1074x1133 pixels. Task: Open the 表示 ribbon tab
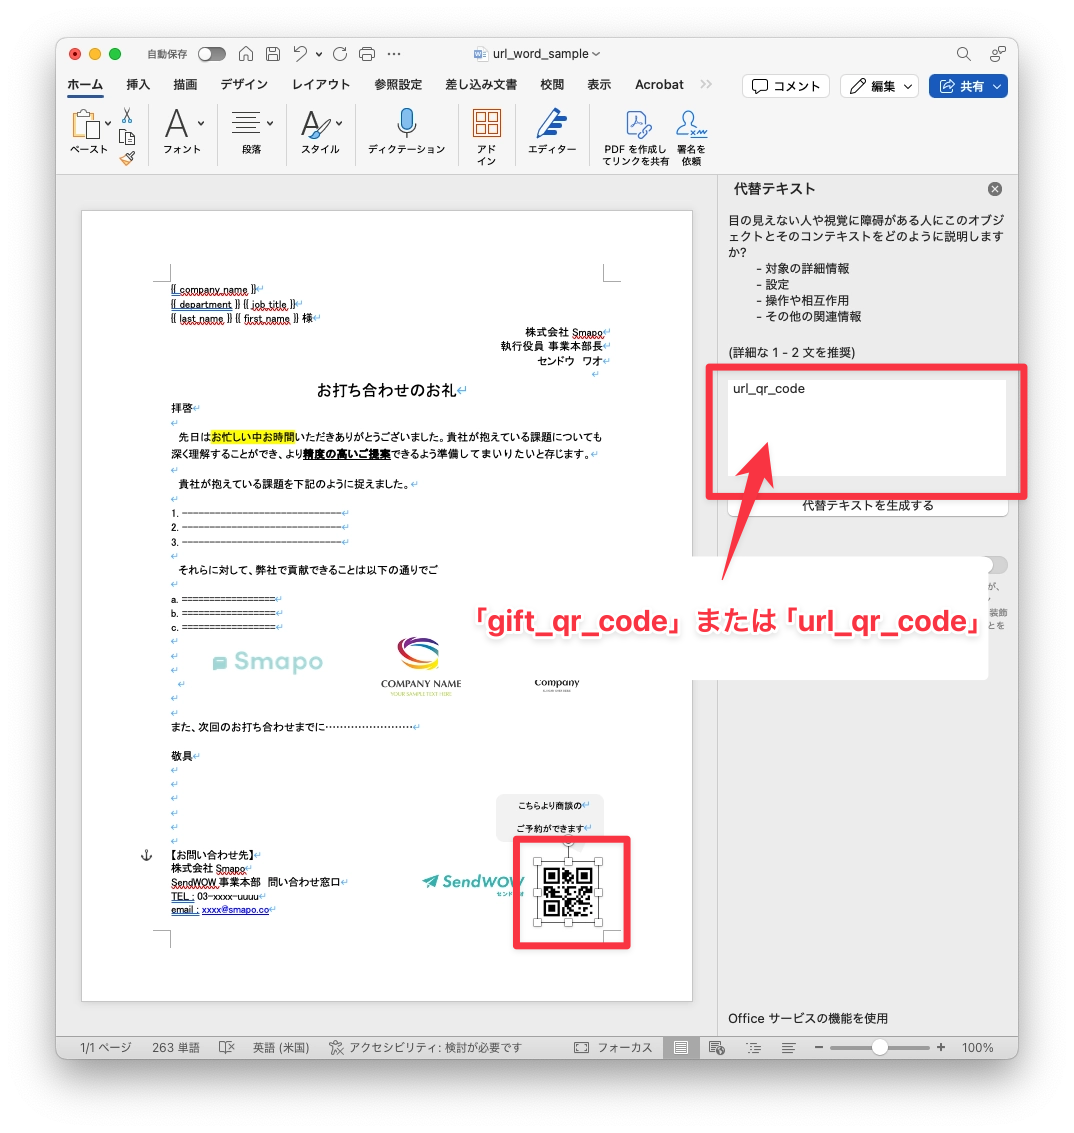click(599, 85)
